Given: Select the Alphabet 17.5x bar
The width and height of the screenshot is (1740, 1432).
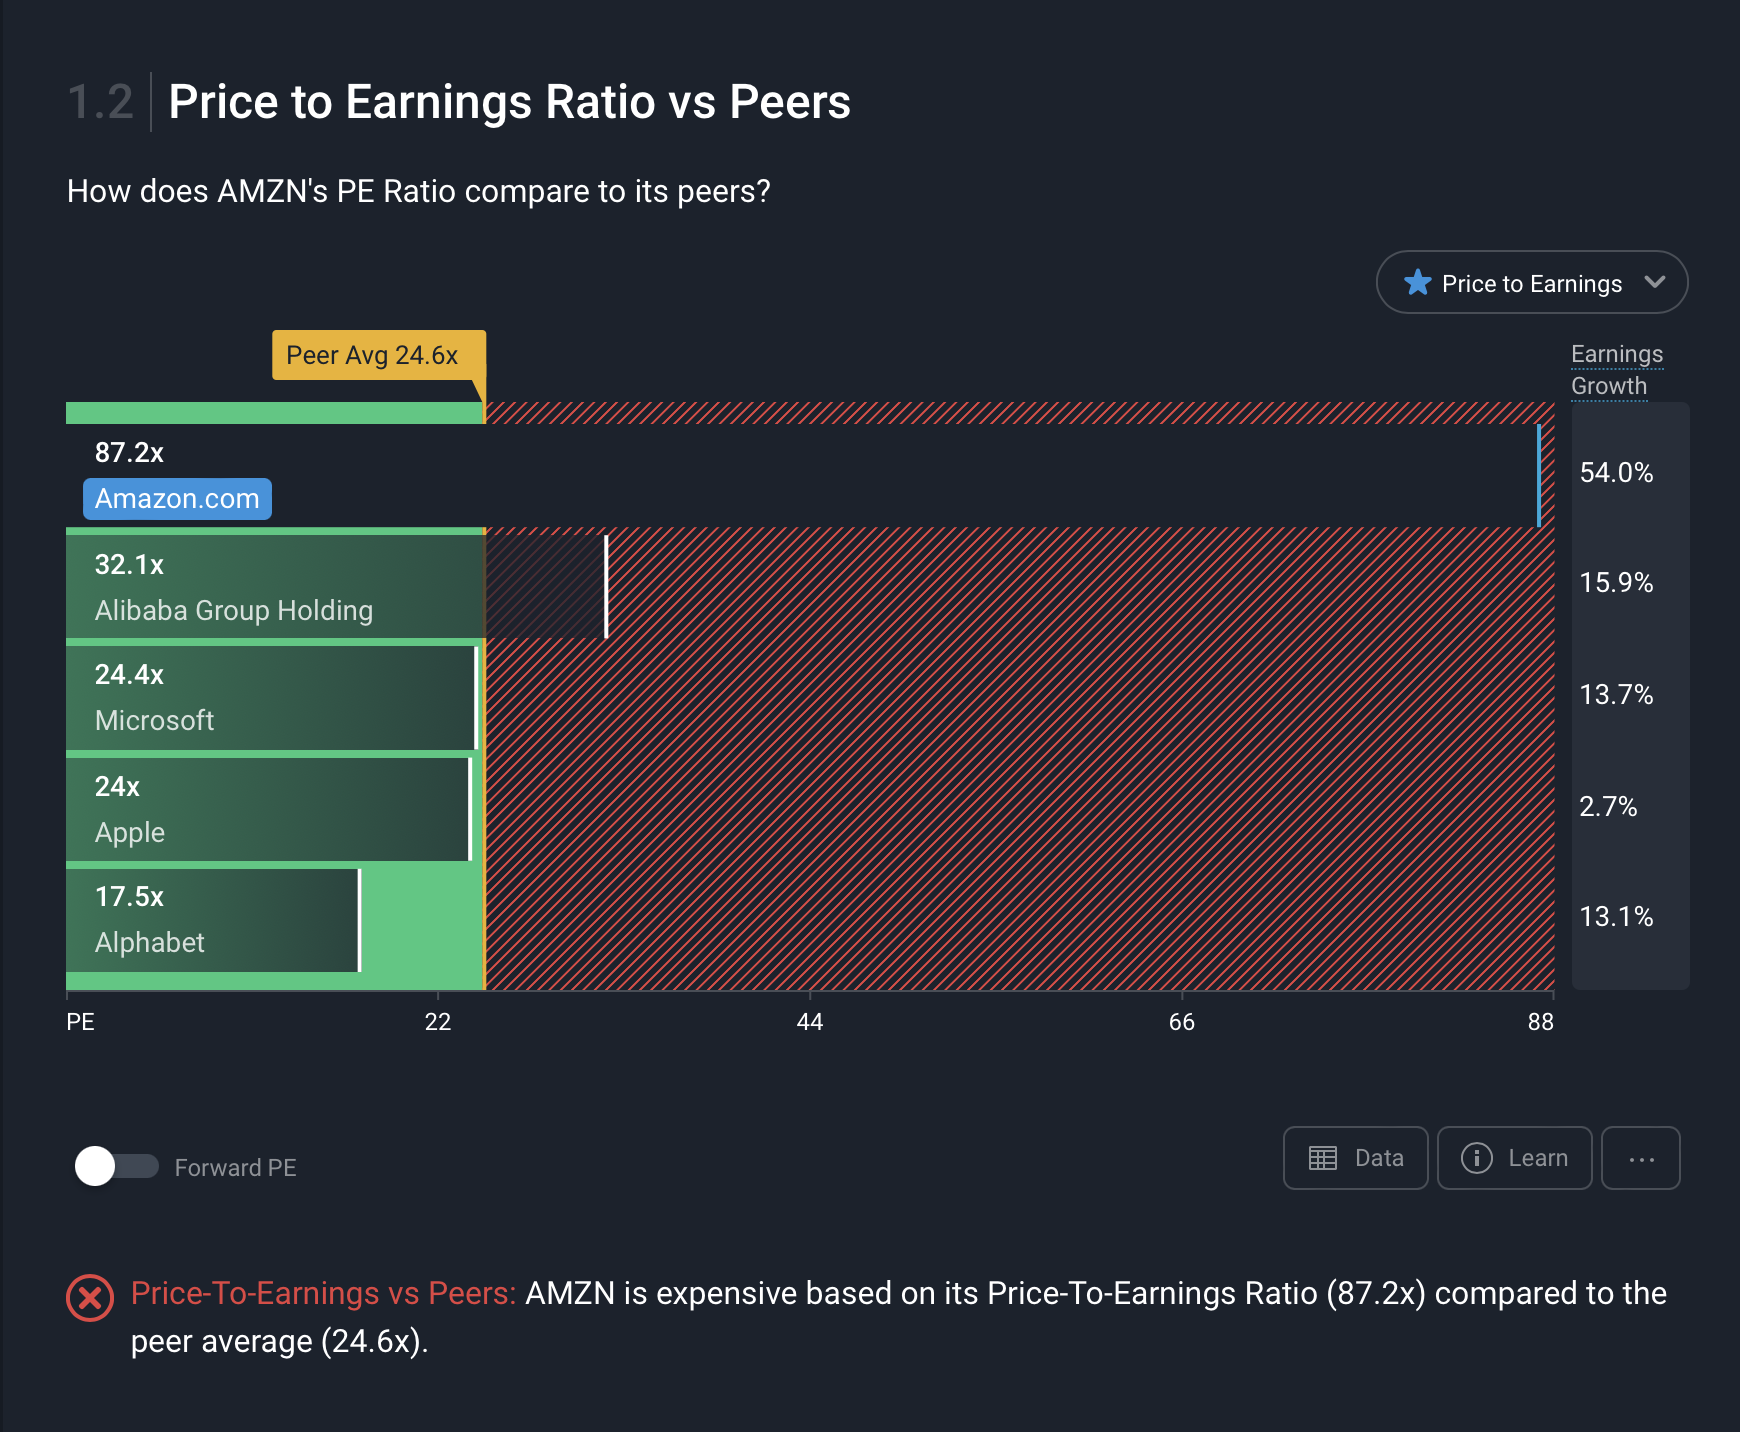Looking at the screenshot, I should click(x=213, y=920).
